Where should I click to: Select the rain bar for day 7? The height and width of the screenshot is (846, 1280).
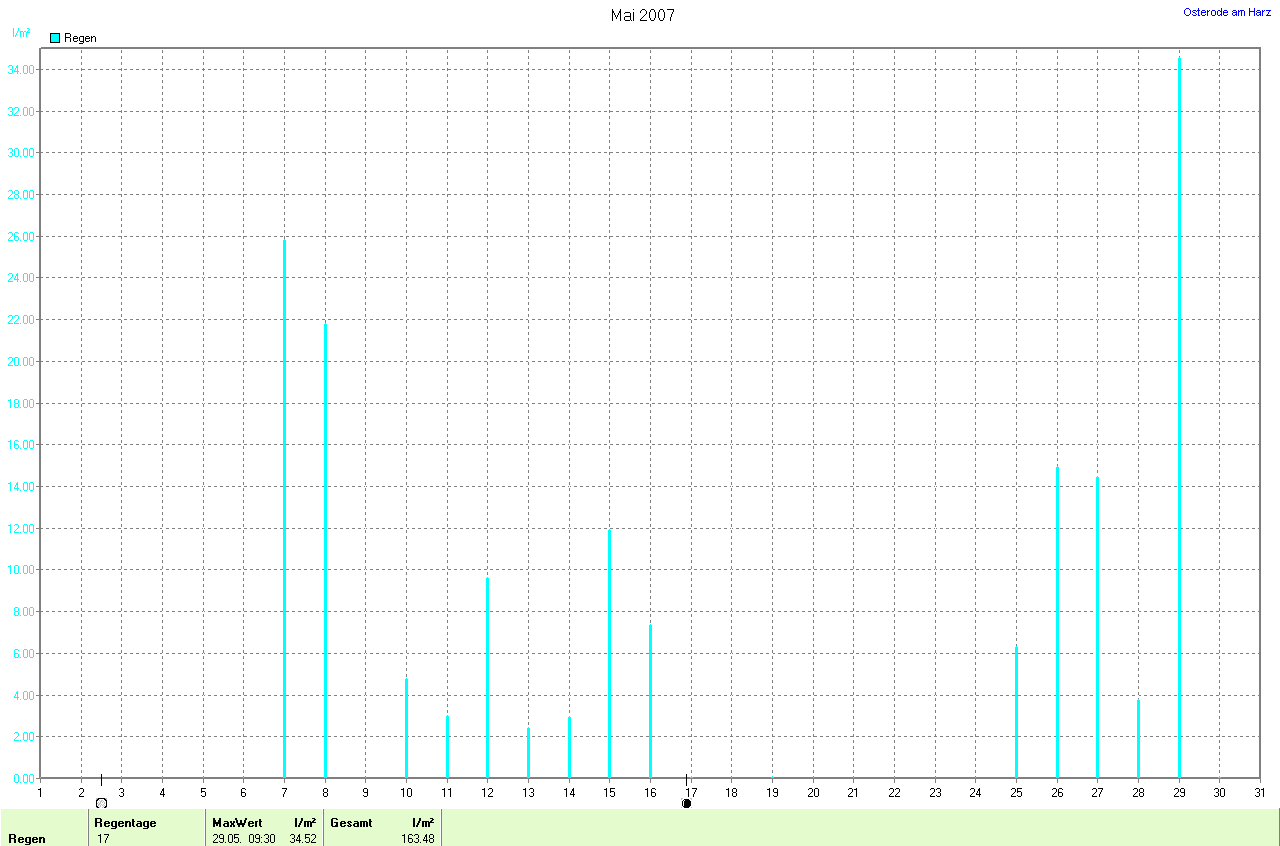[284, 510]
